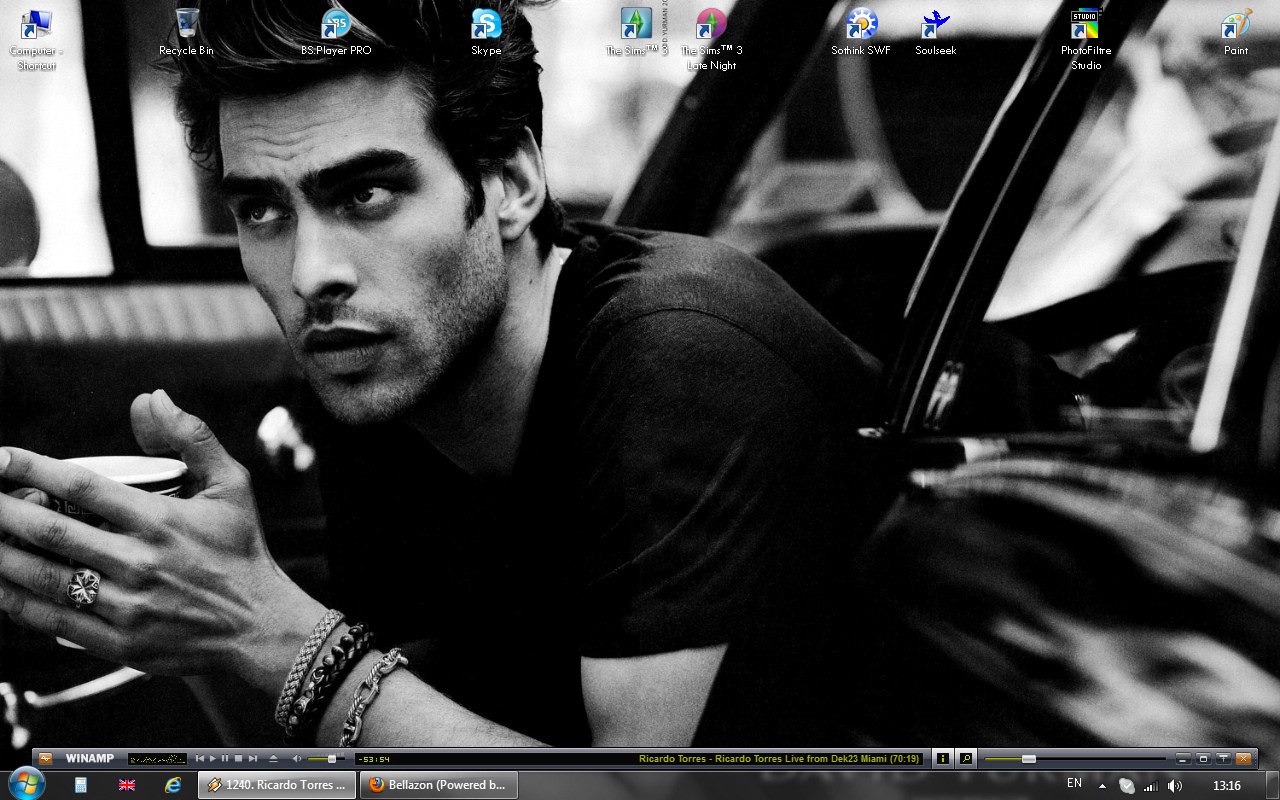
Task: Launch Skype from the desktop
Action: pos(486,24)
